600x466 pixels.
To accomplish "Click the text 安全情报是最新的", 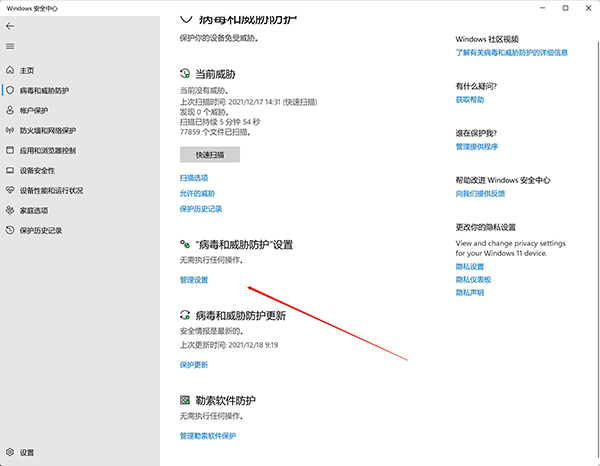I will [x=211, y=331].
